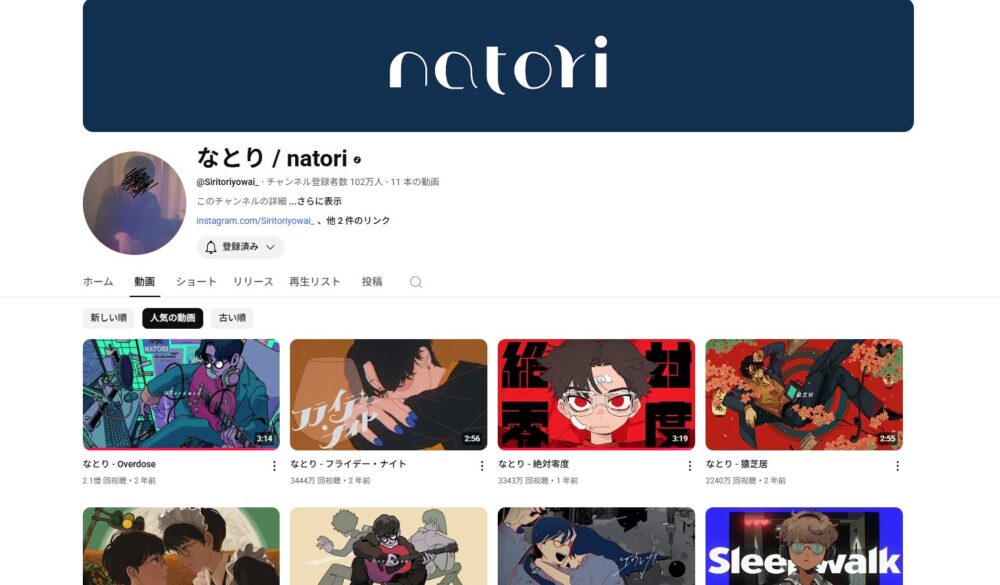Show the 他 2 件のリンク additional links
Viewport: 1000px width, 585px height.
pos(358,221)
